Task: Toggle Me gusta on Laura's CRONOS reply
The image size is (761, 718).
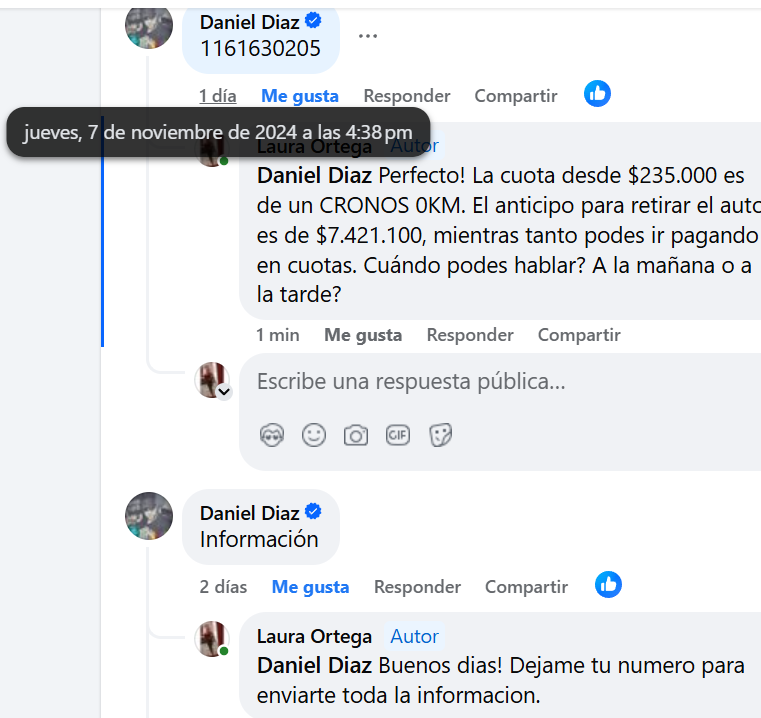Action: coord(363,335)
